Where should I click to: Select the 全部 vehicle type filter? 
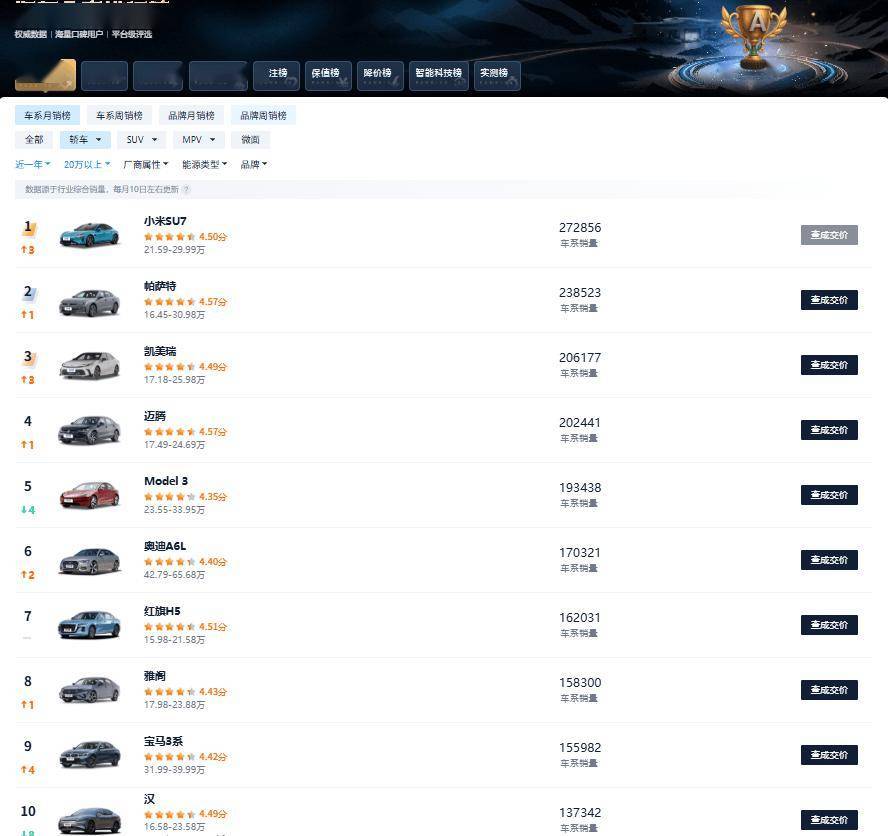34,140
